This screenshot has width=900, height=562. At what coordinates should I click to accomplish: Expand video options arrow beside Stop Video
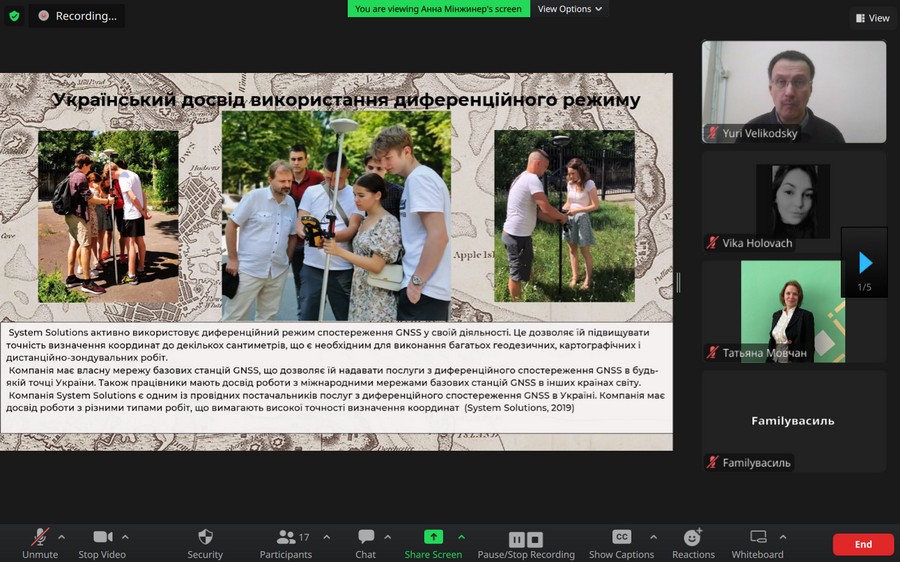tap(125, 537)
